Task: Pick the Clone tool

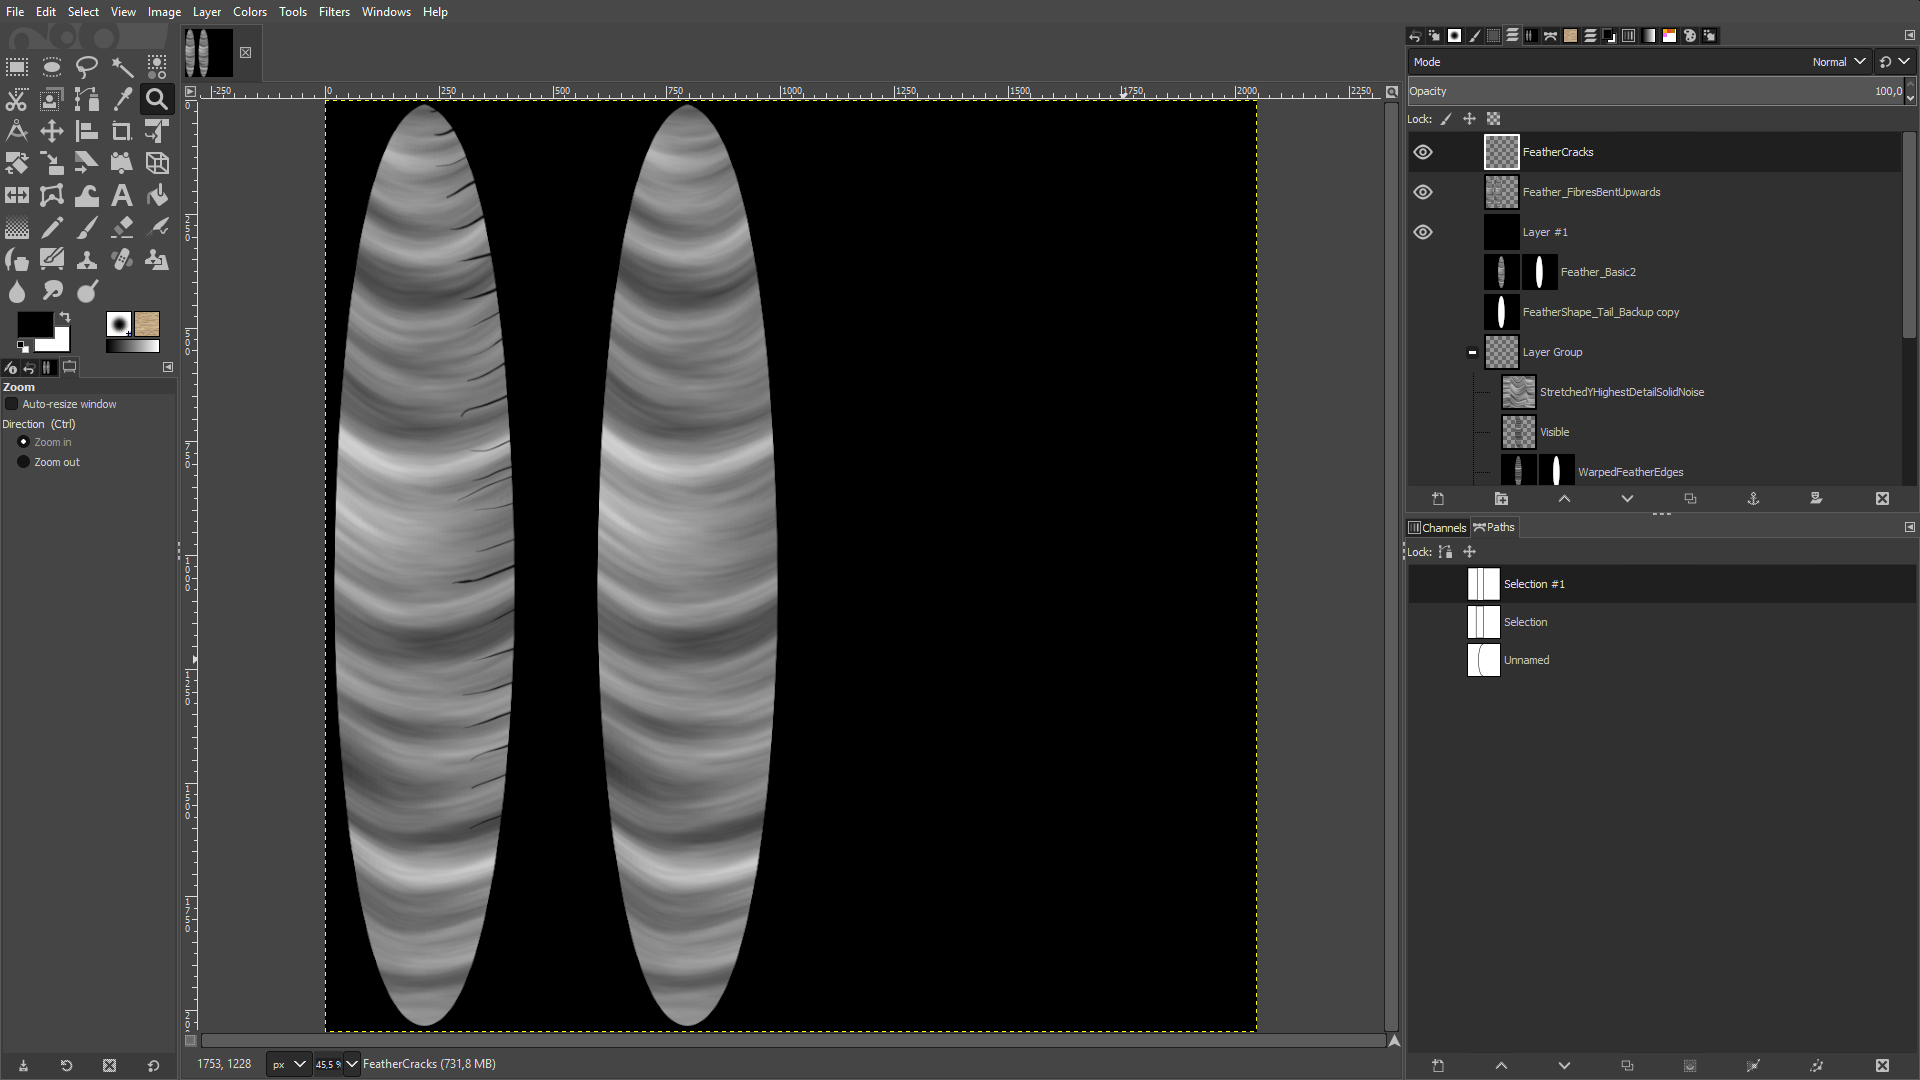Action: pos(87,260)
